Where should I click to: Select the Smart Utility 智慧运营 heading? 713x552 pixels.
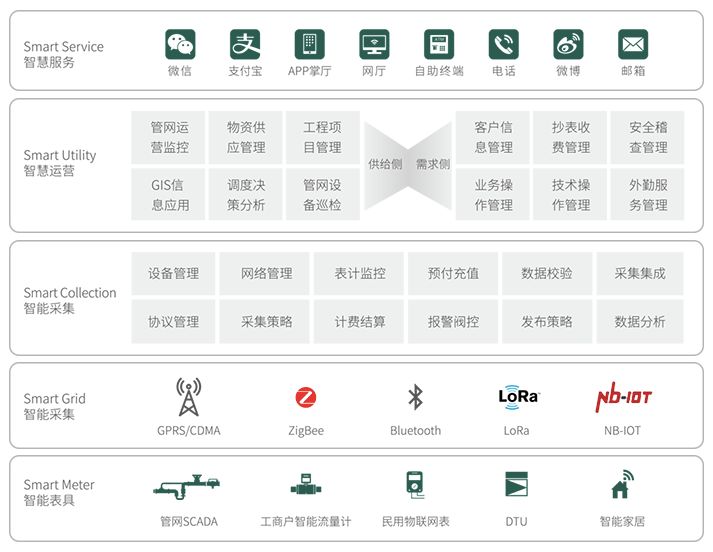pos(60,162)
